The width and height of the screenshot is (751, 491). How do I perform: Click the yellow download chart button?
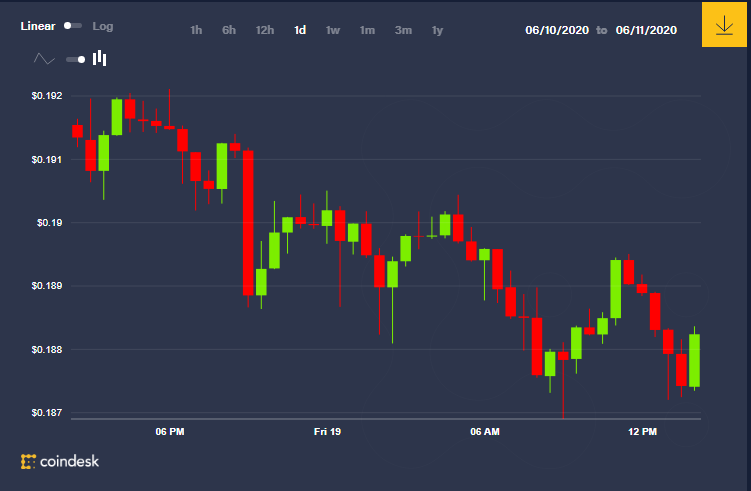tap(724, 24)
